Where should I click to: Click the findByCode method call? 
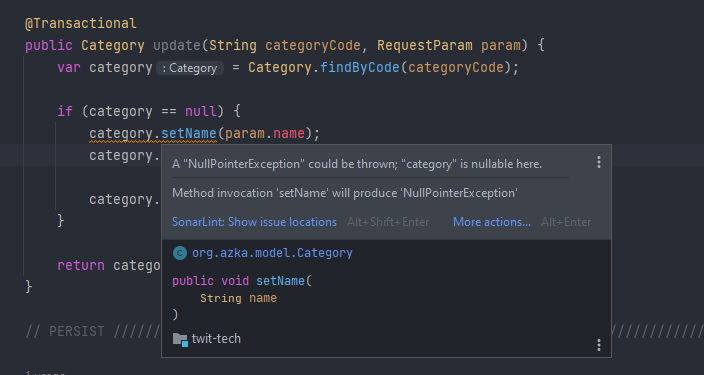coord(360,67)
